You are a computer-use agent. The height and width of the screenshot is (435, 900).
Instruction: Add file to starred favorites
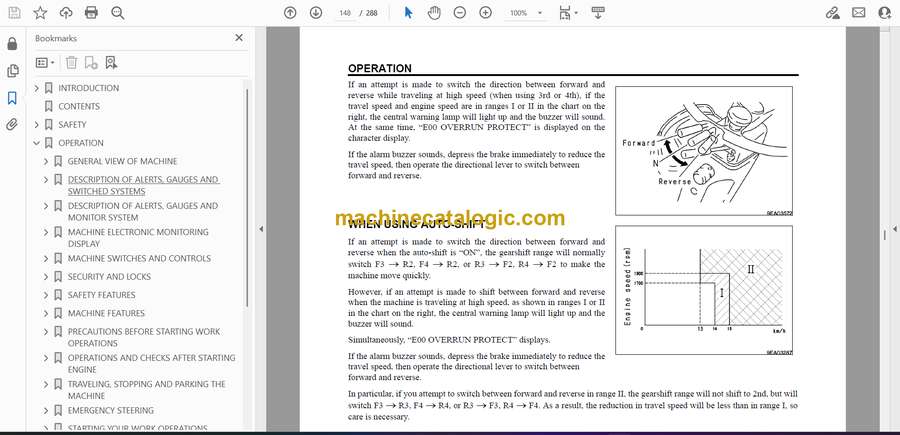point(40,13)
